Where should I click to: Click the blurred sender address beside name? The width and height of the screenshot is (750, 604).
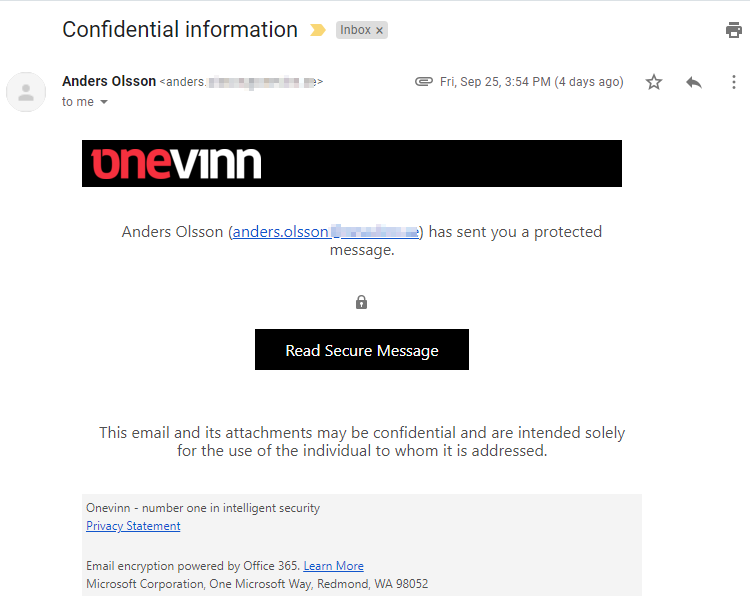(x=242, y=82)
